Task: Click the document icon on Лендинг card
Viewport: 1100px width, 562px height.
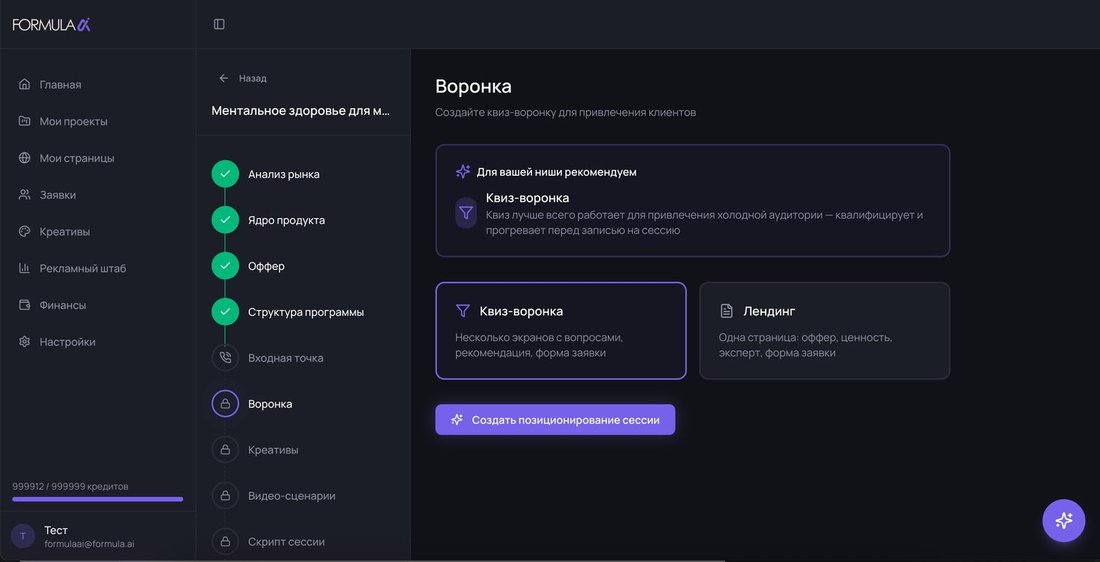Action: tap(726, 311)
